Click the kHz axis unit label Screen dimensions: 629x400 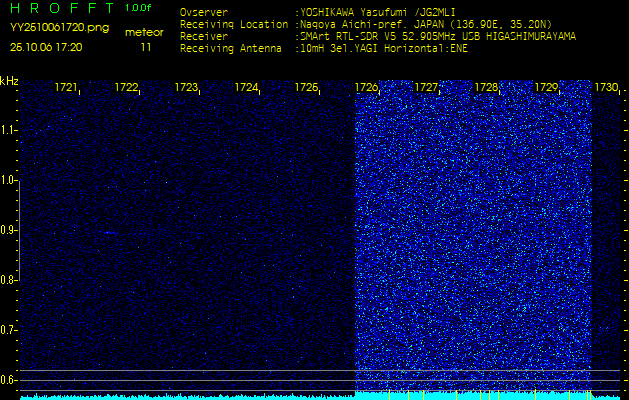point(9,81)
